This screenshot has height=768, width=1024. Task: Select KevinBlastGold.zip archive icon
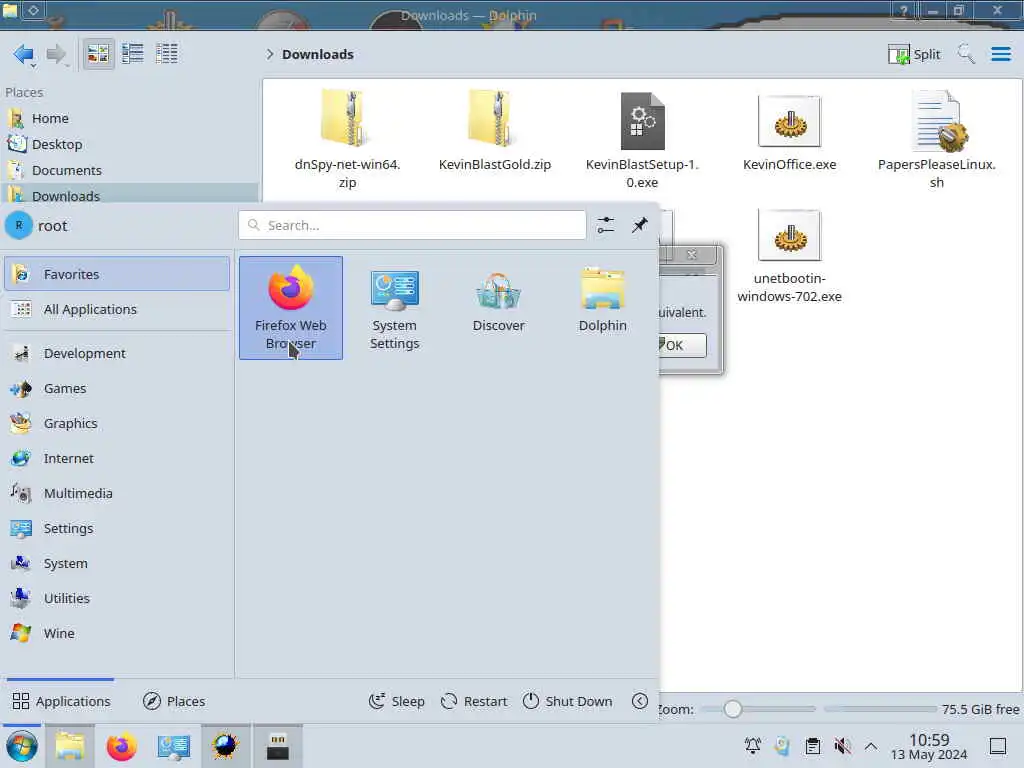pyautogui.click(x=494, y=119)
